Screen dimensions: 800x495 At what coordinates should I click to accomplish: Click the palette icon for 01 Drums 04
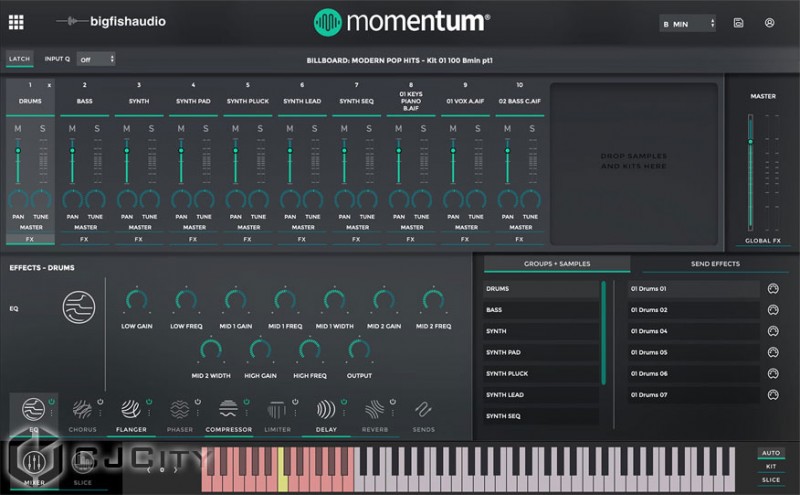click(x=773, y=331)
